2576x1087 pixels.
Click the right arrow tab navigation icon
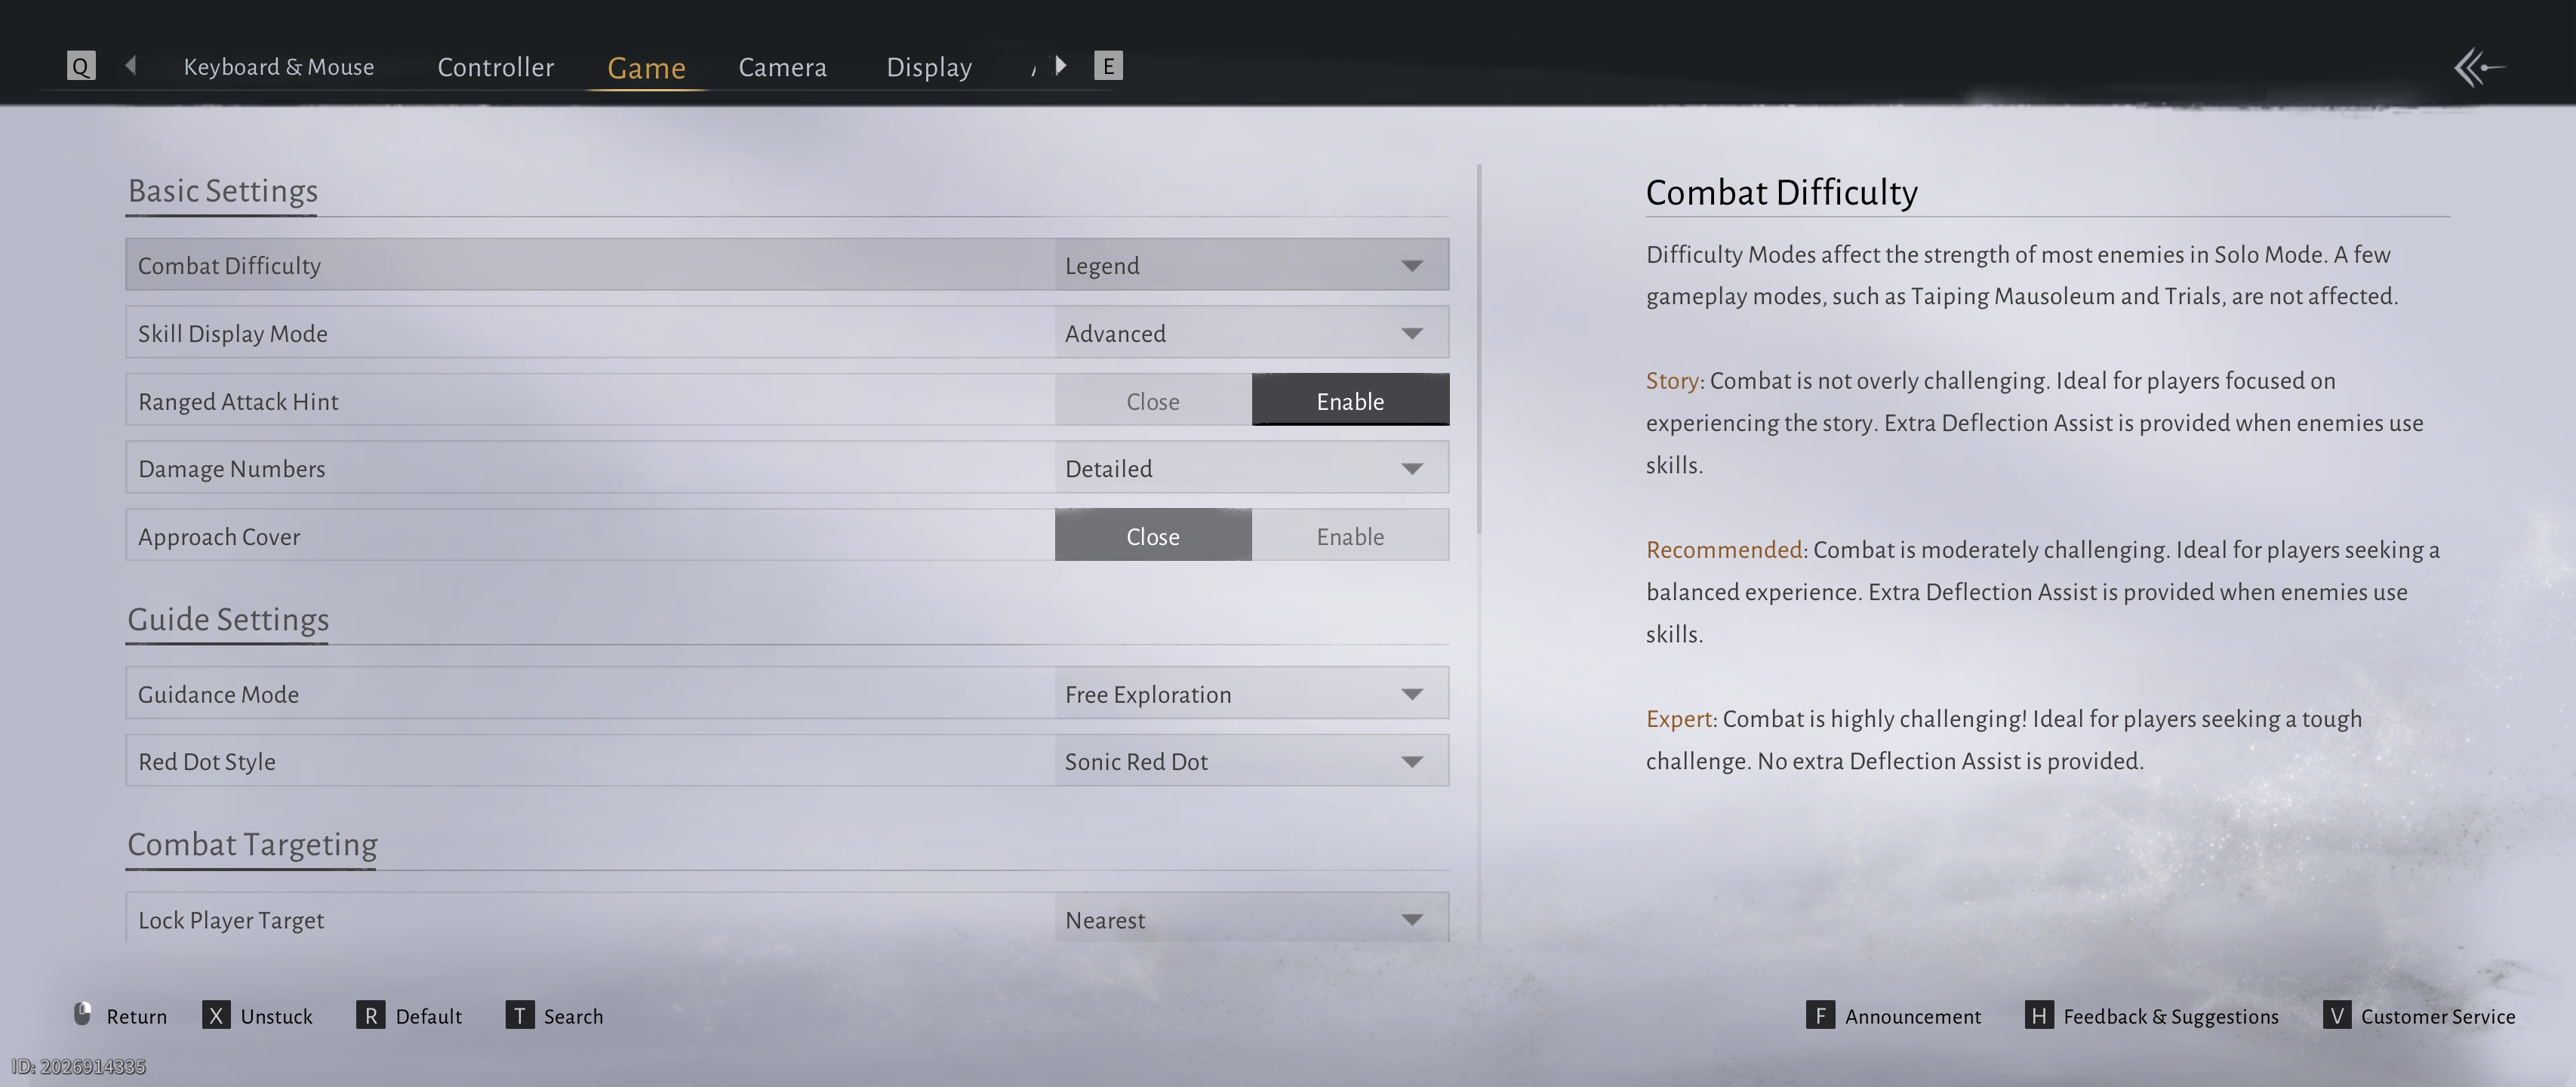[x=1061, y=66]
